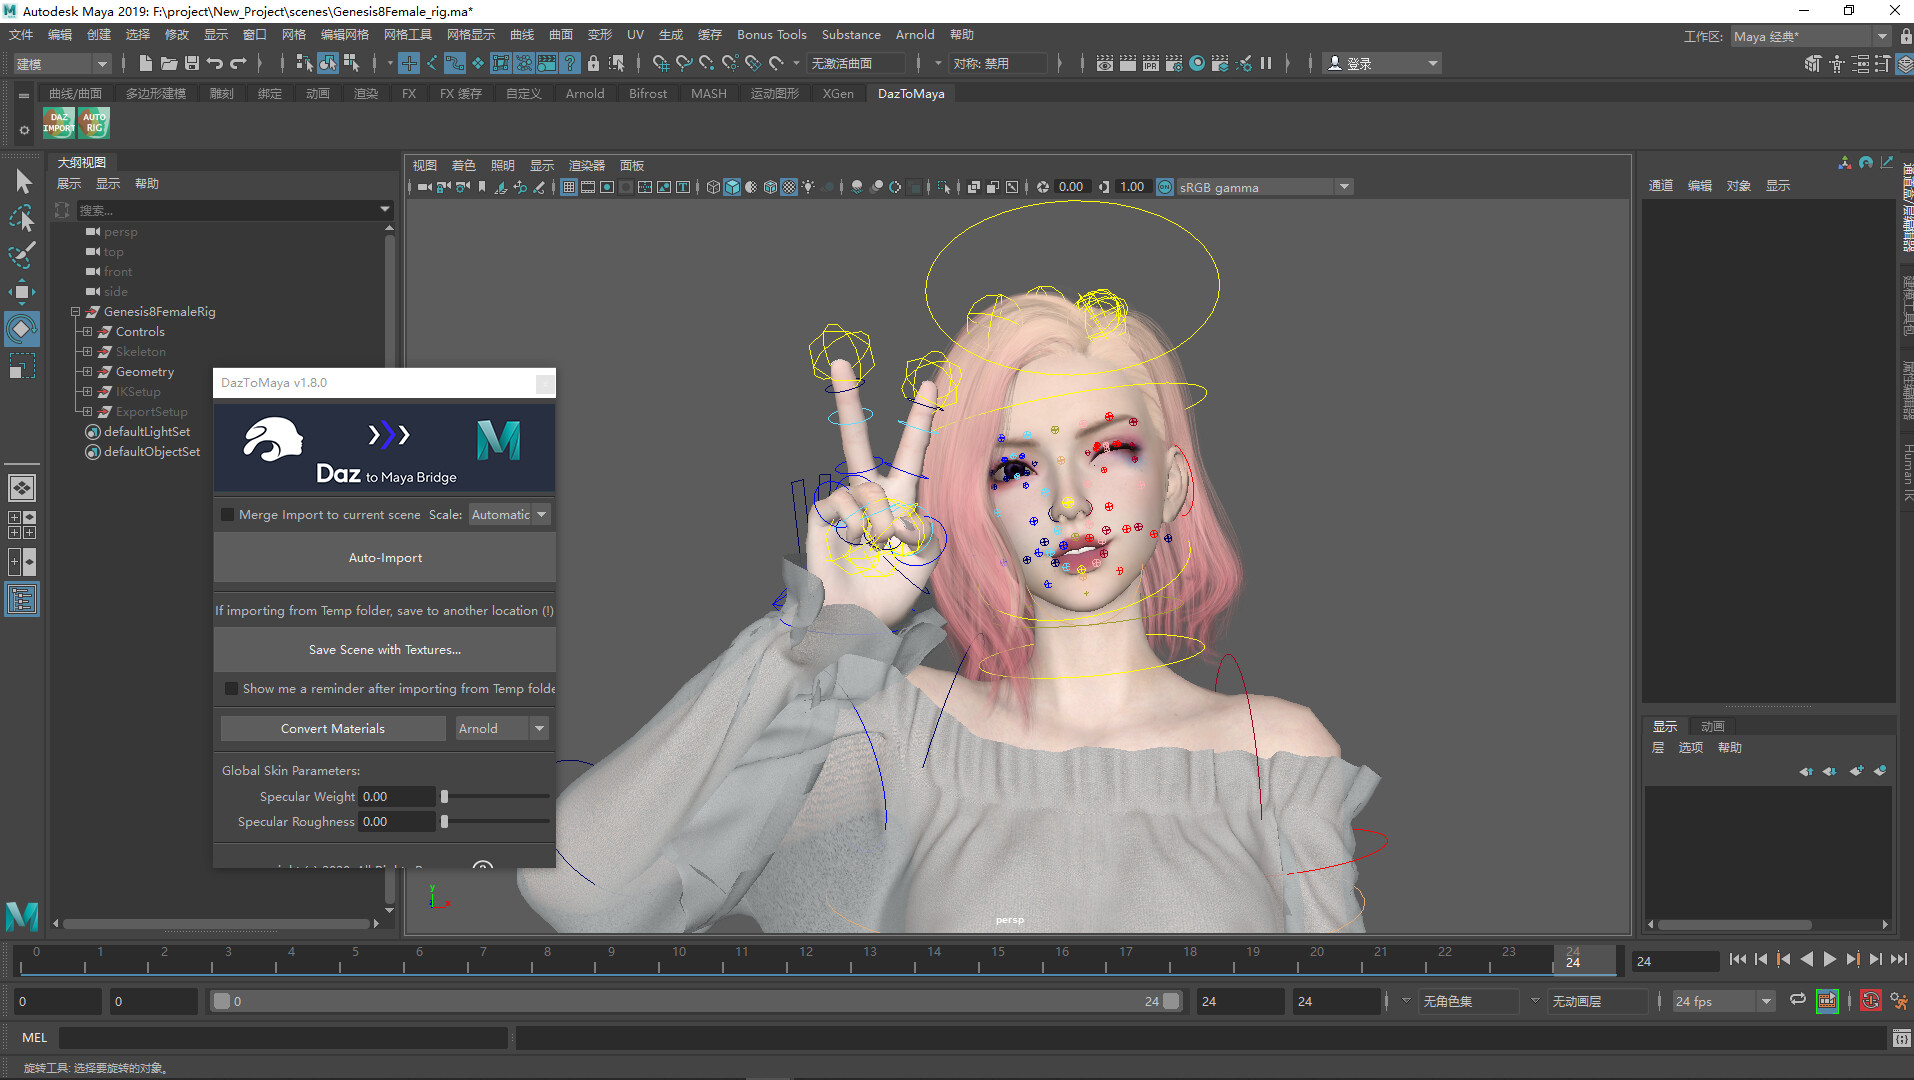
Task: Switch to the MASH shelf tab
Action: click(x=708, y=94)
